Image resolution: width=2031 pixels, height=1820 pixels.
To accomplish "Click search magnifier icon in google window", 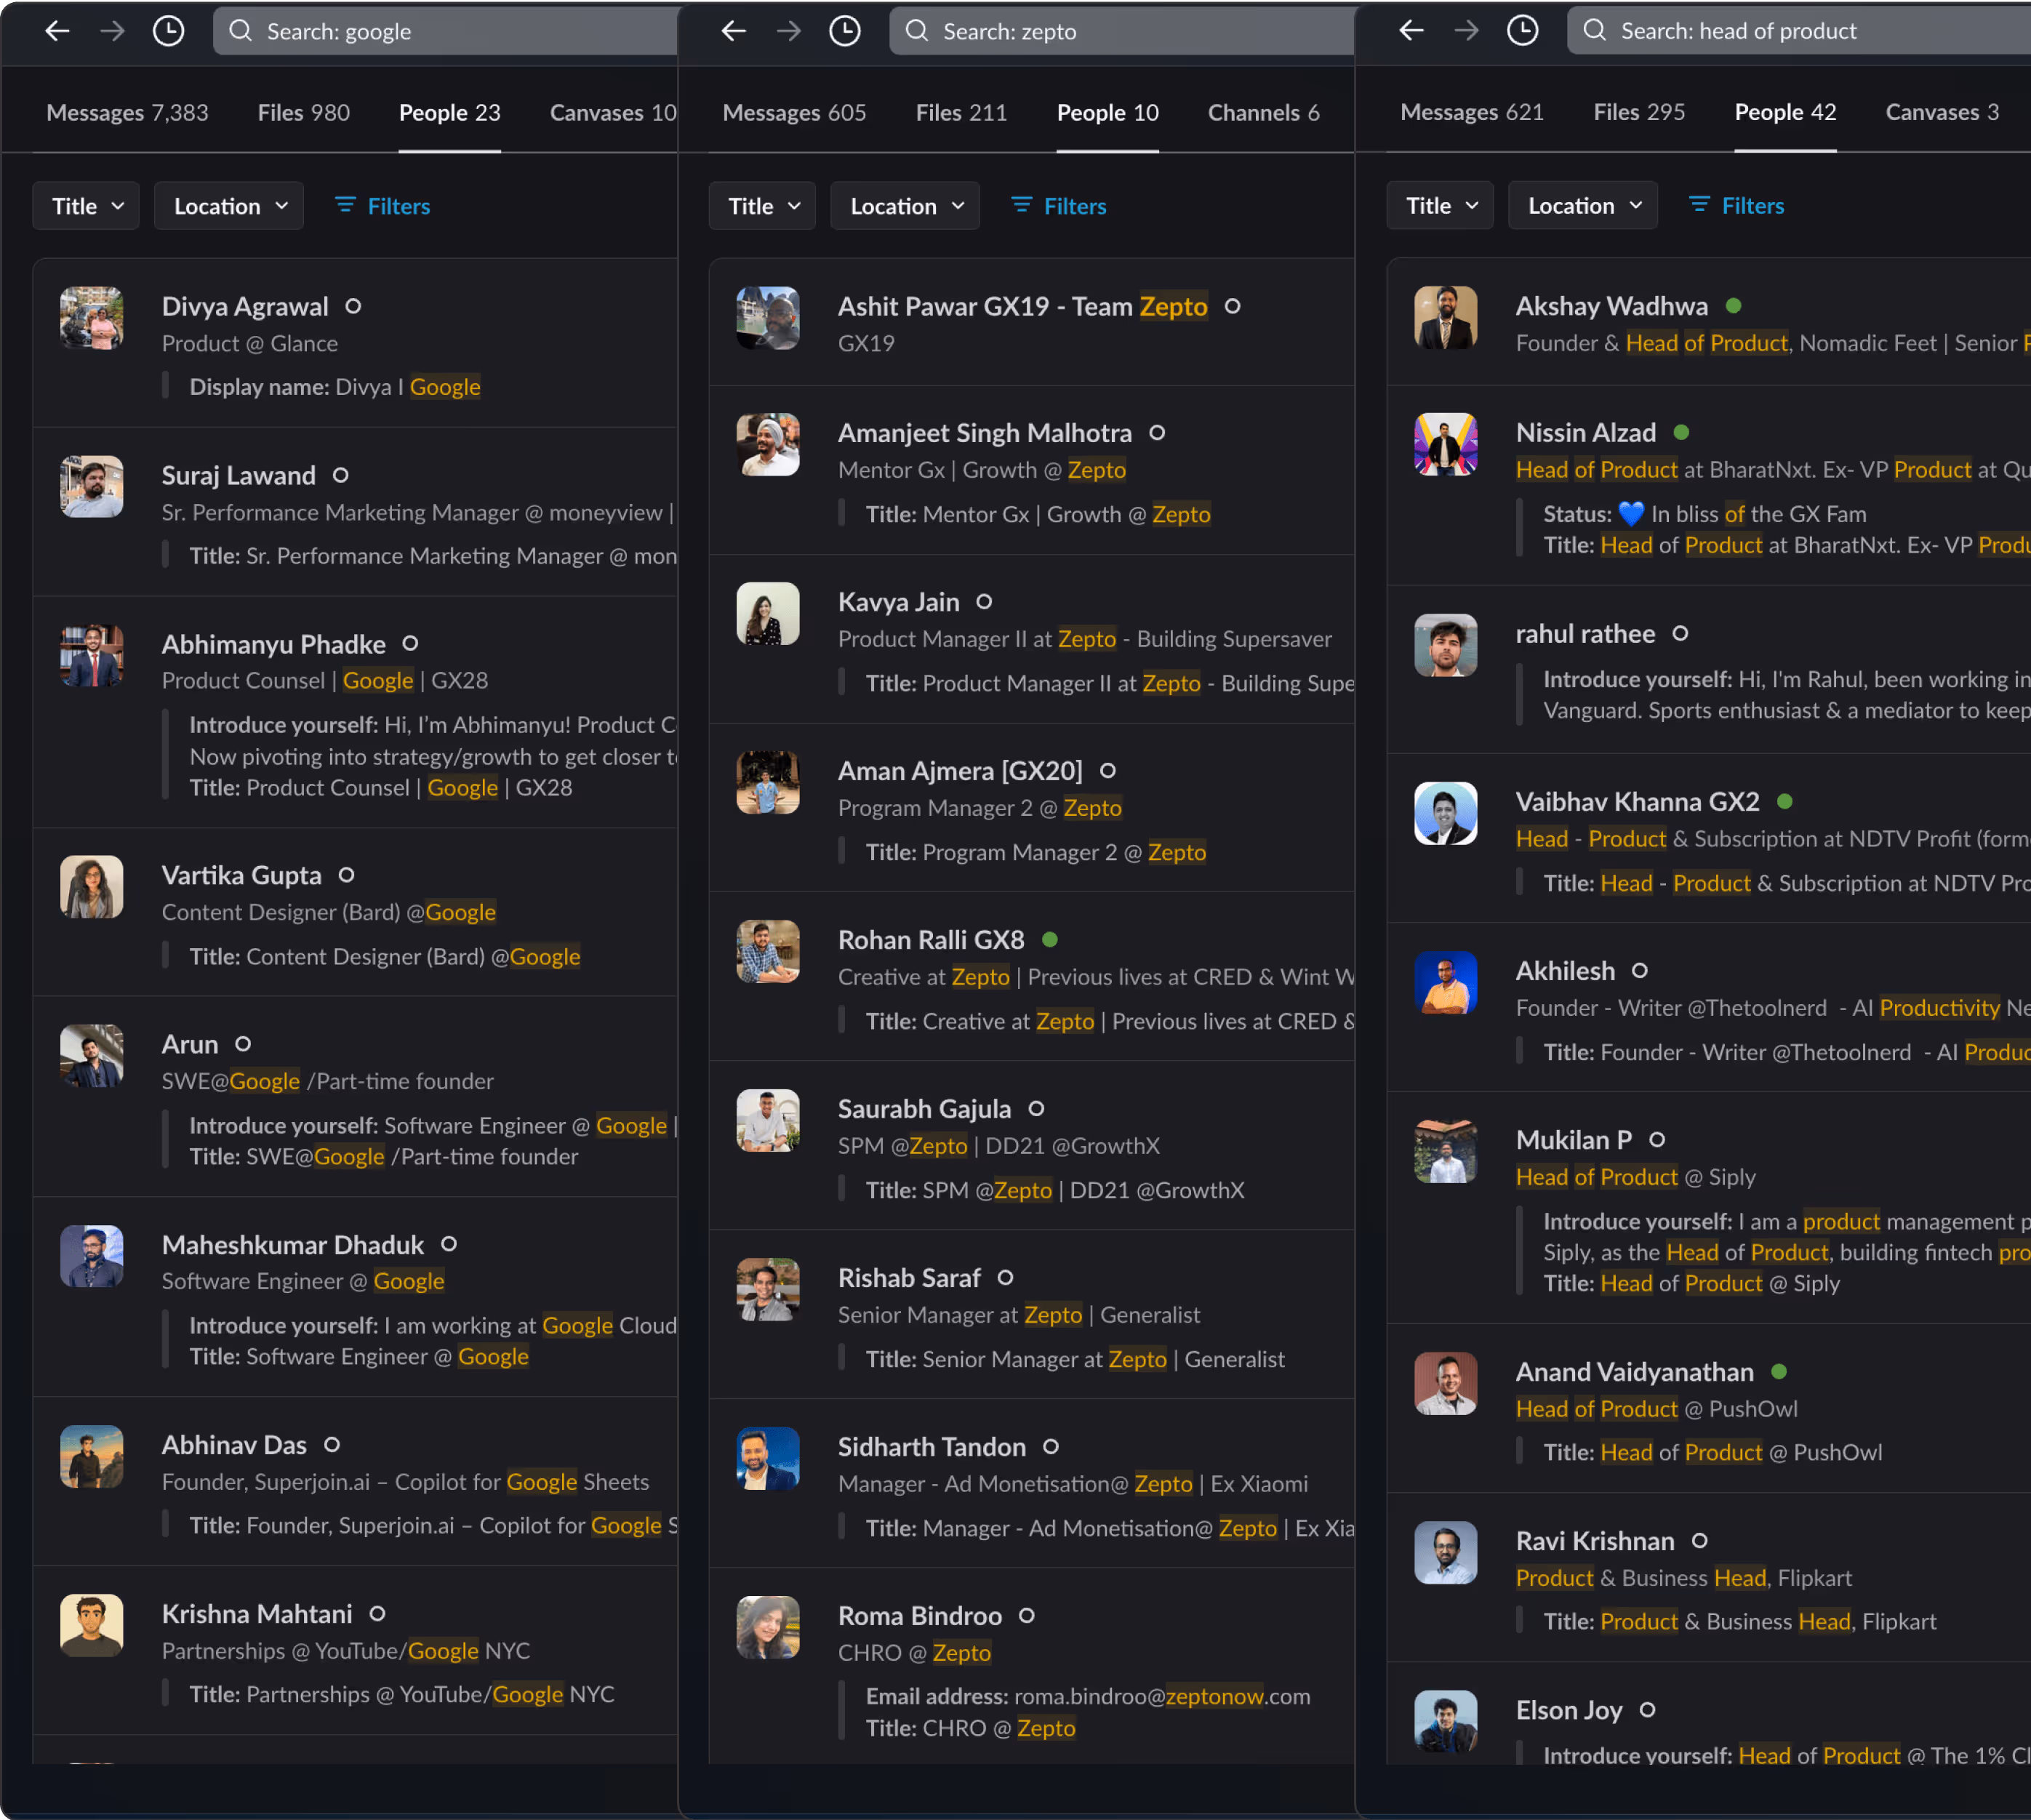I will (x=240, y=31).
